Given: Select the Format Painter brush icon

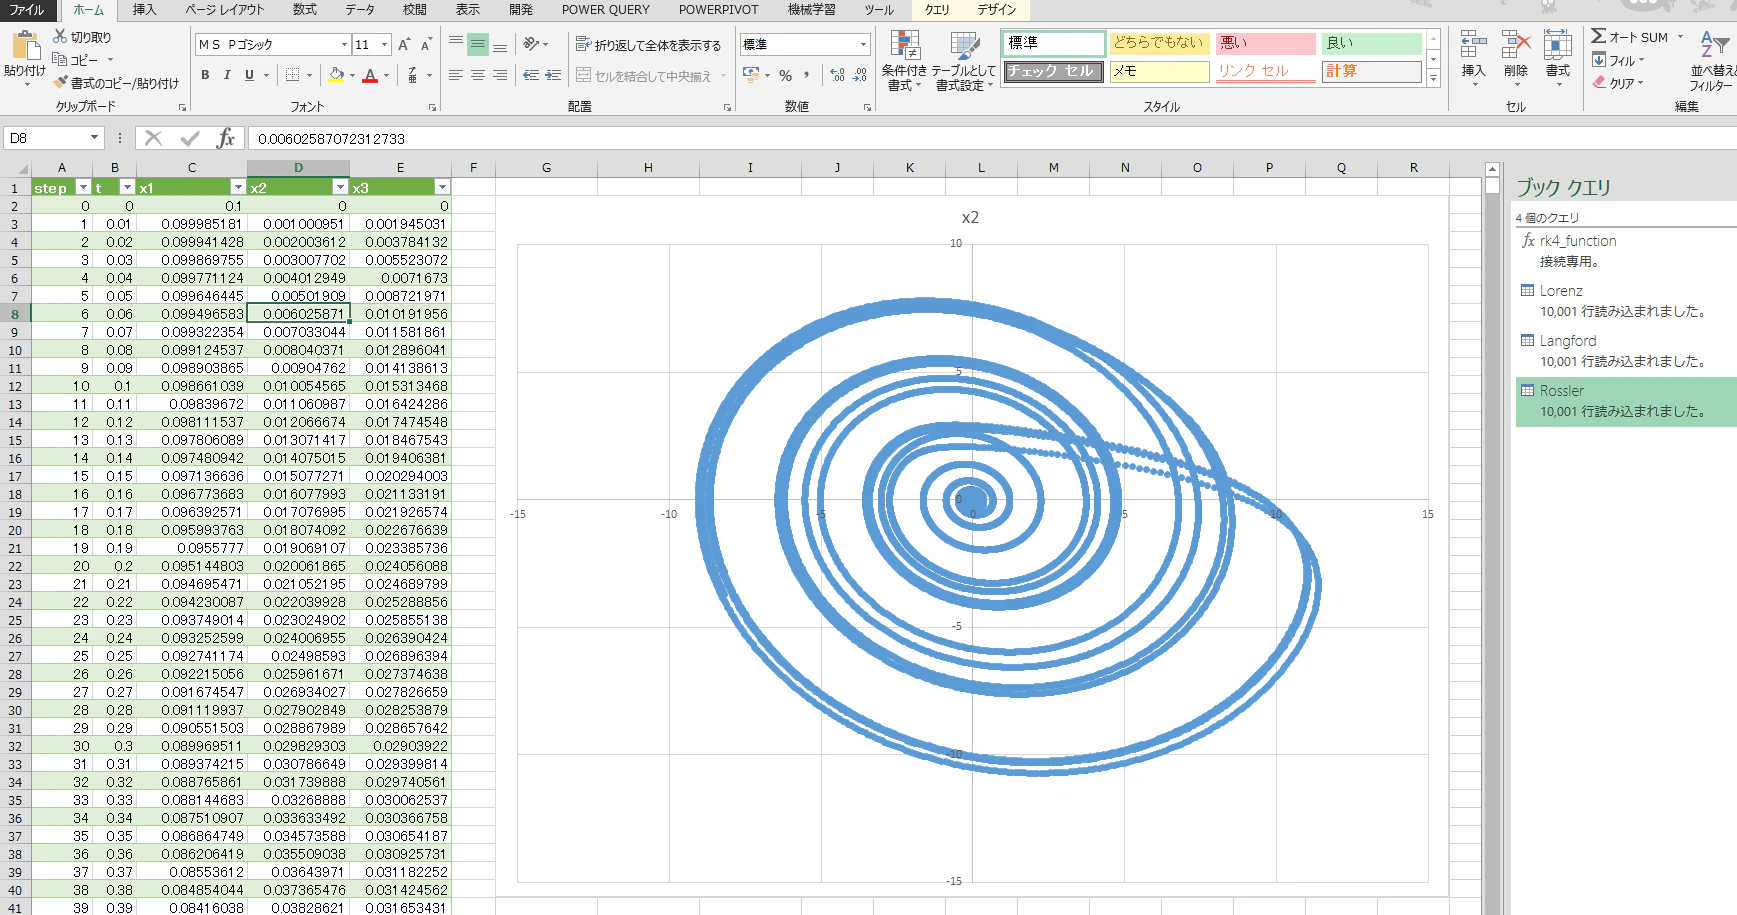Looking at the screenshot, I should 61,83.
